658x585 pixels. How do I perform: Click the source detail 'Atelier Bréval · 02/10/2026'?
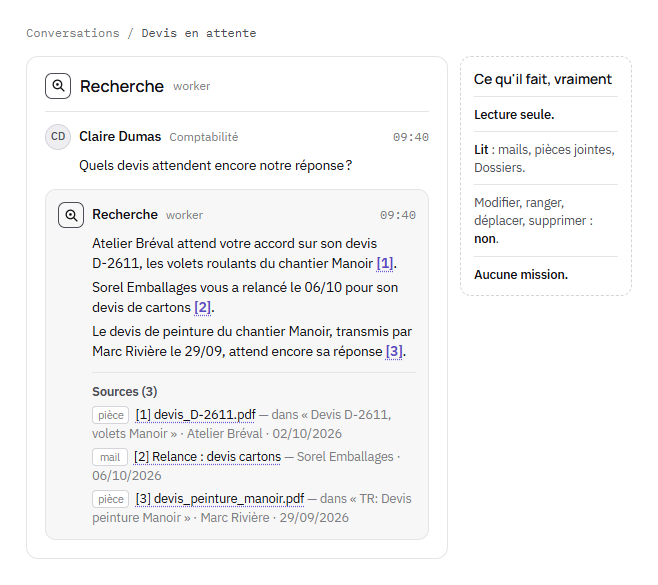pyautogui.click(x=264, y=434)
